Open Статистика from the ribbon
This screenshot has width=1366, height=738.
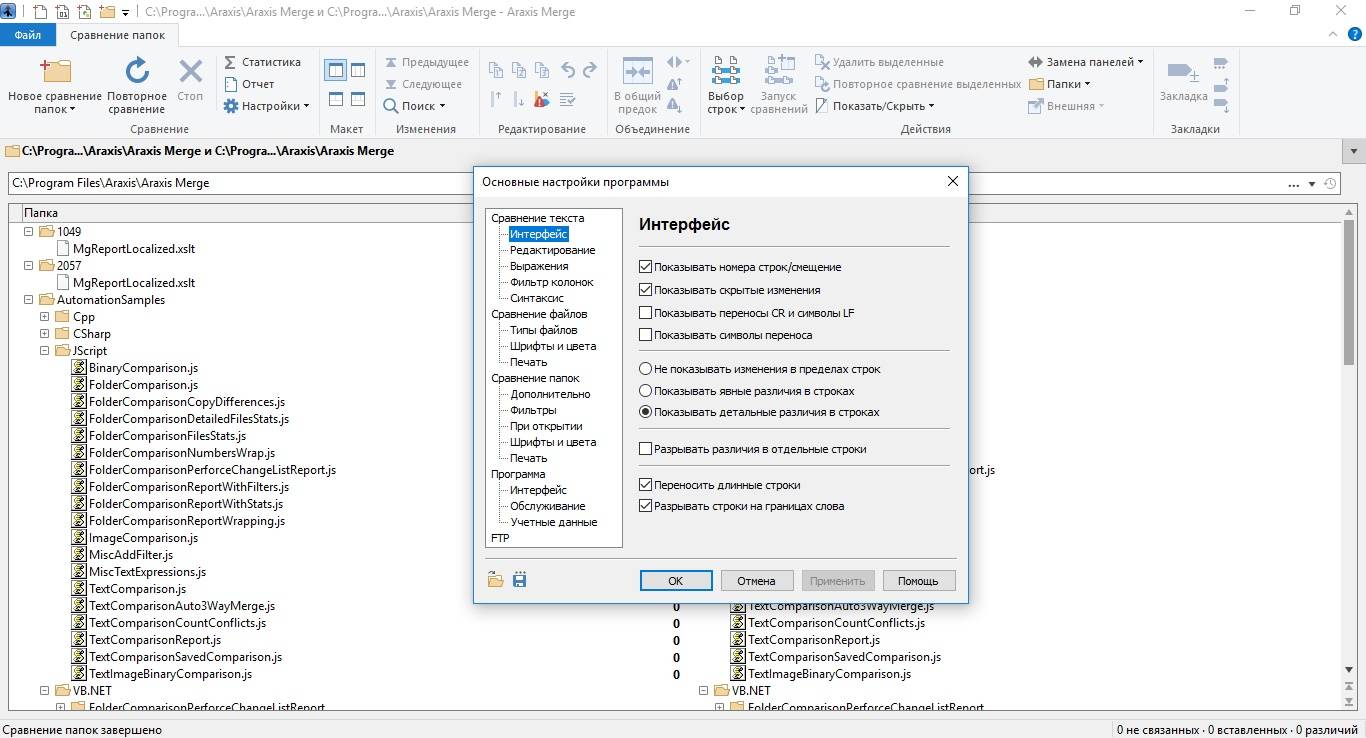tap(262, 62)
